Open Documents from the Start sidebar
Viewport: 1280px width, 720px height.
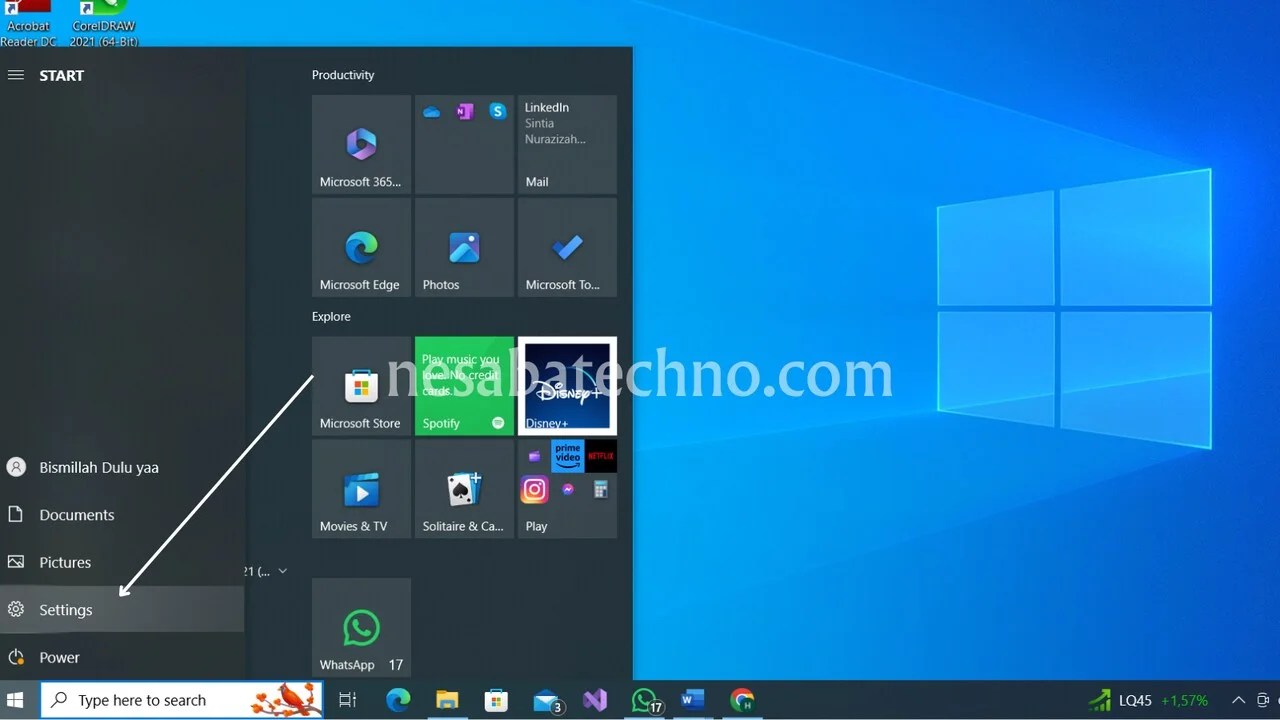pos(122,515)
